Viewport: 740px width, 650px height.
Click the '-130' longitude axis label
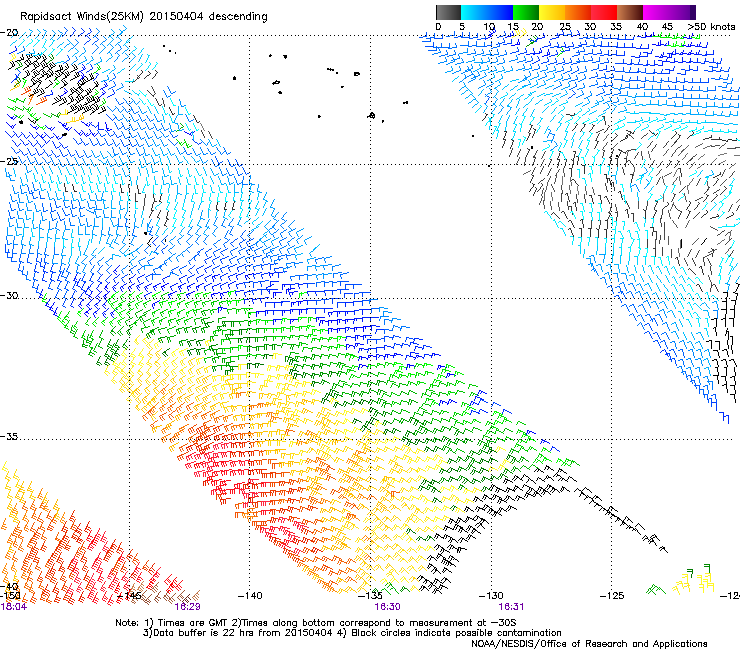coord(491,596)
